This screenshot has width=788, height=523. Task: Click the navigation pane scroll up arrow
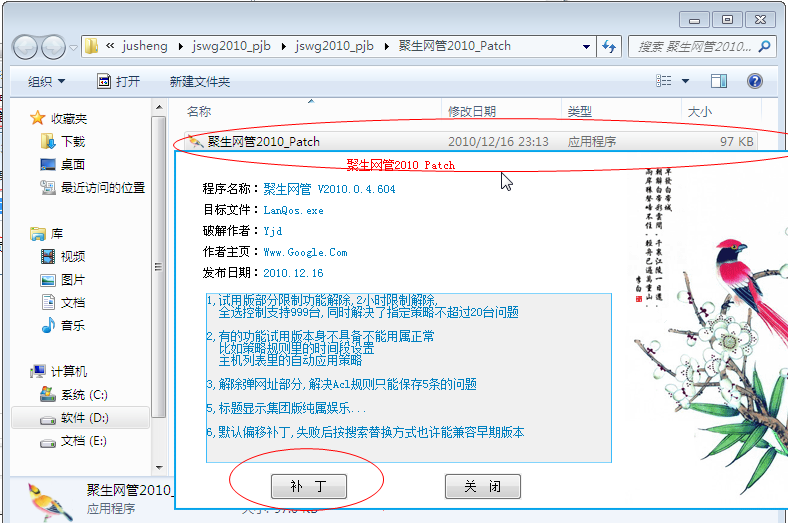click(159, 107)
